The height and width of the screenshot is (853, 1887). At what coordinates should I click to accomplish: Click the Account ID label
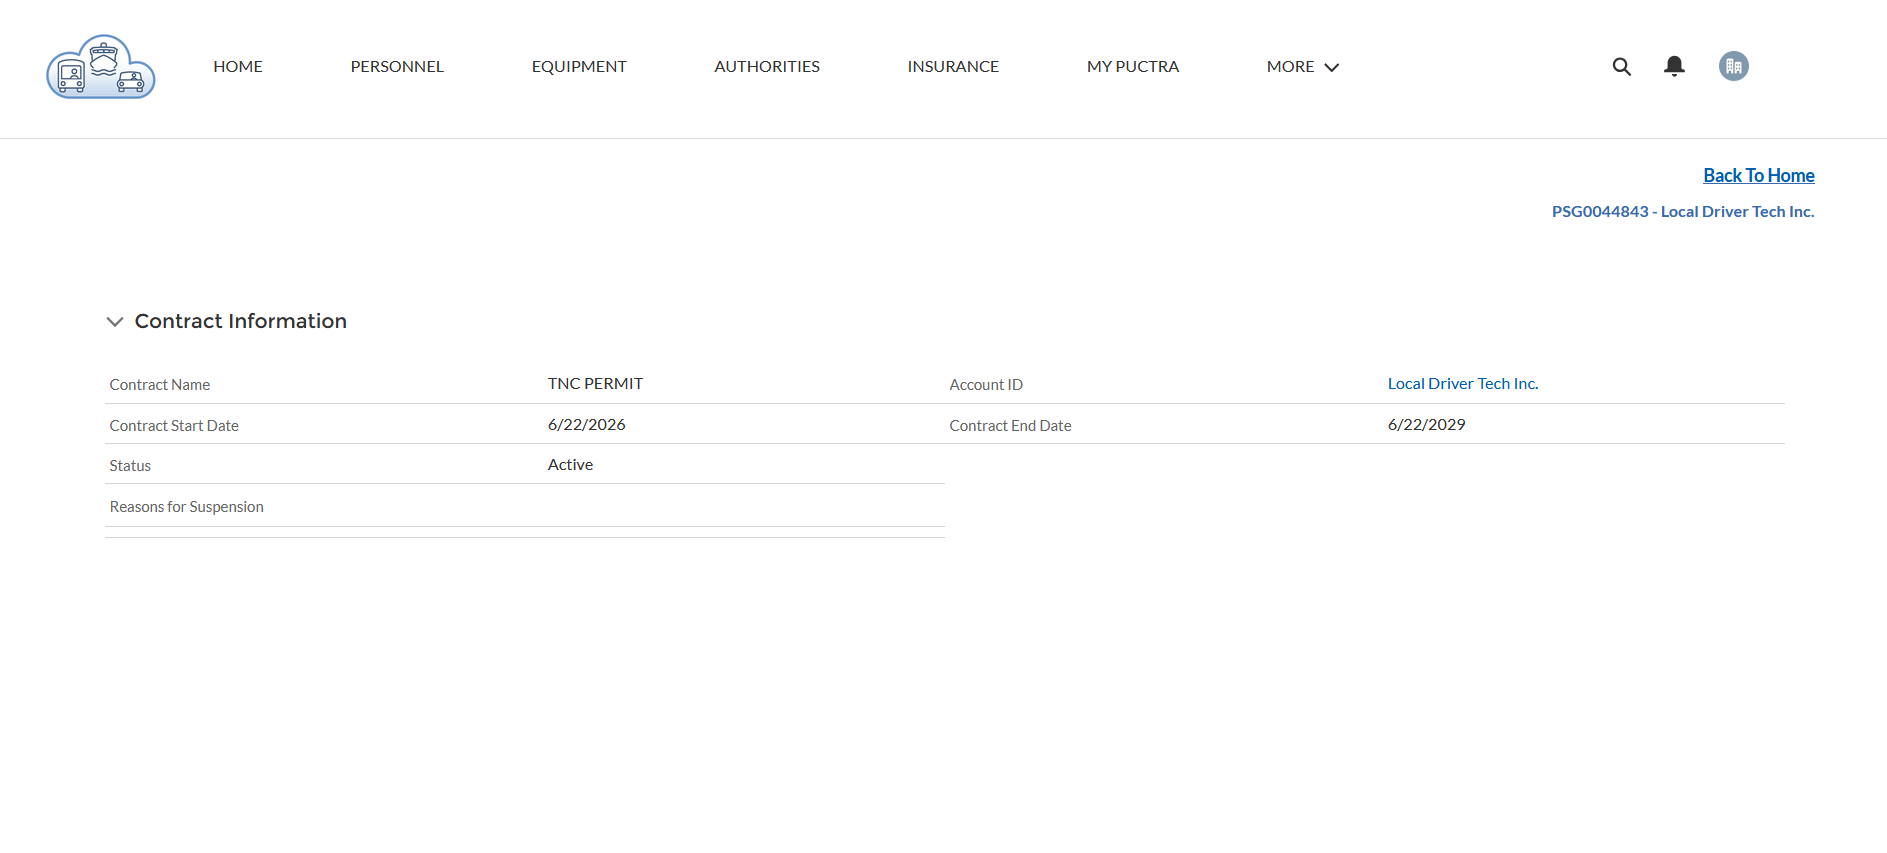coord(986,385)
